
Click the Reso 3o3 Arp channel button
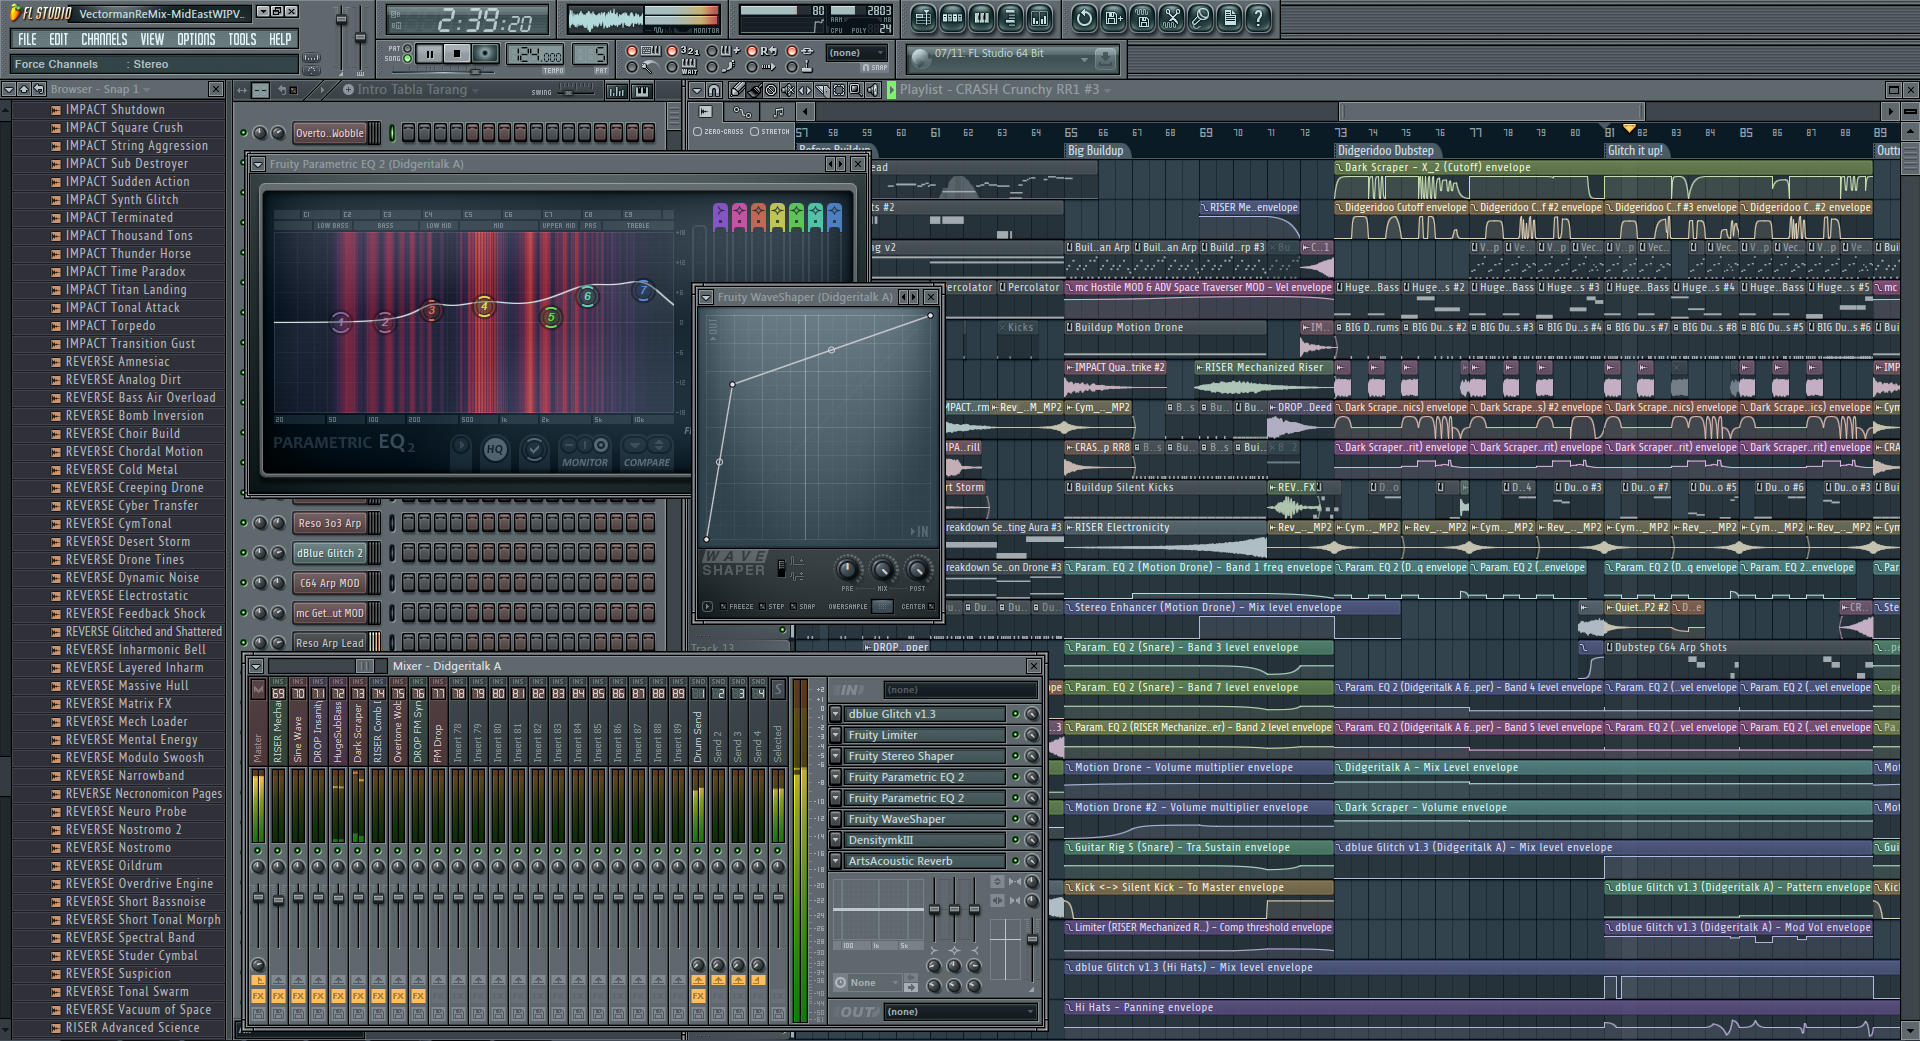click(329, 523)
